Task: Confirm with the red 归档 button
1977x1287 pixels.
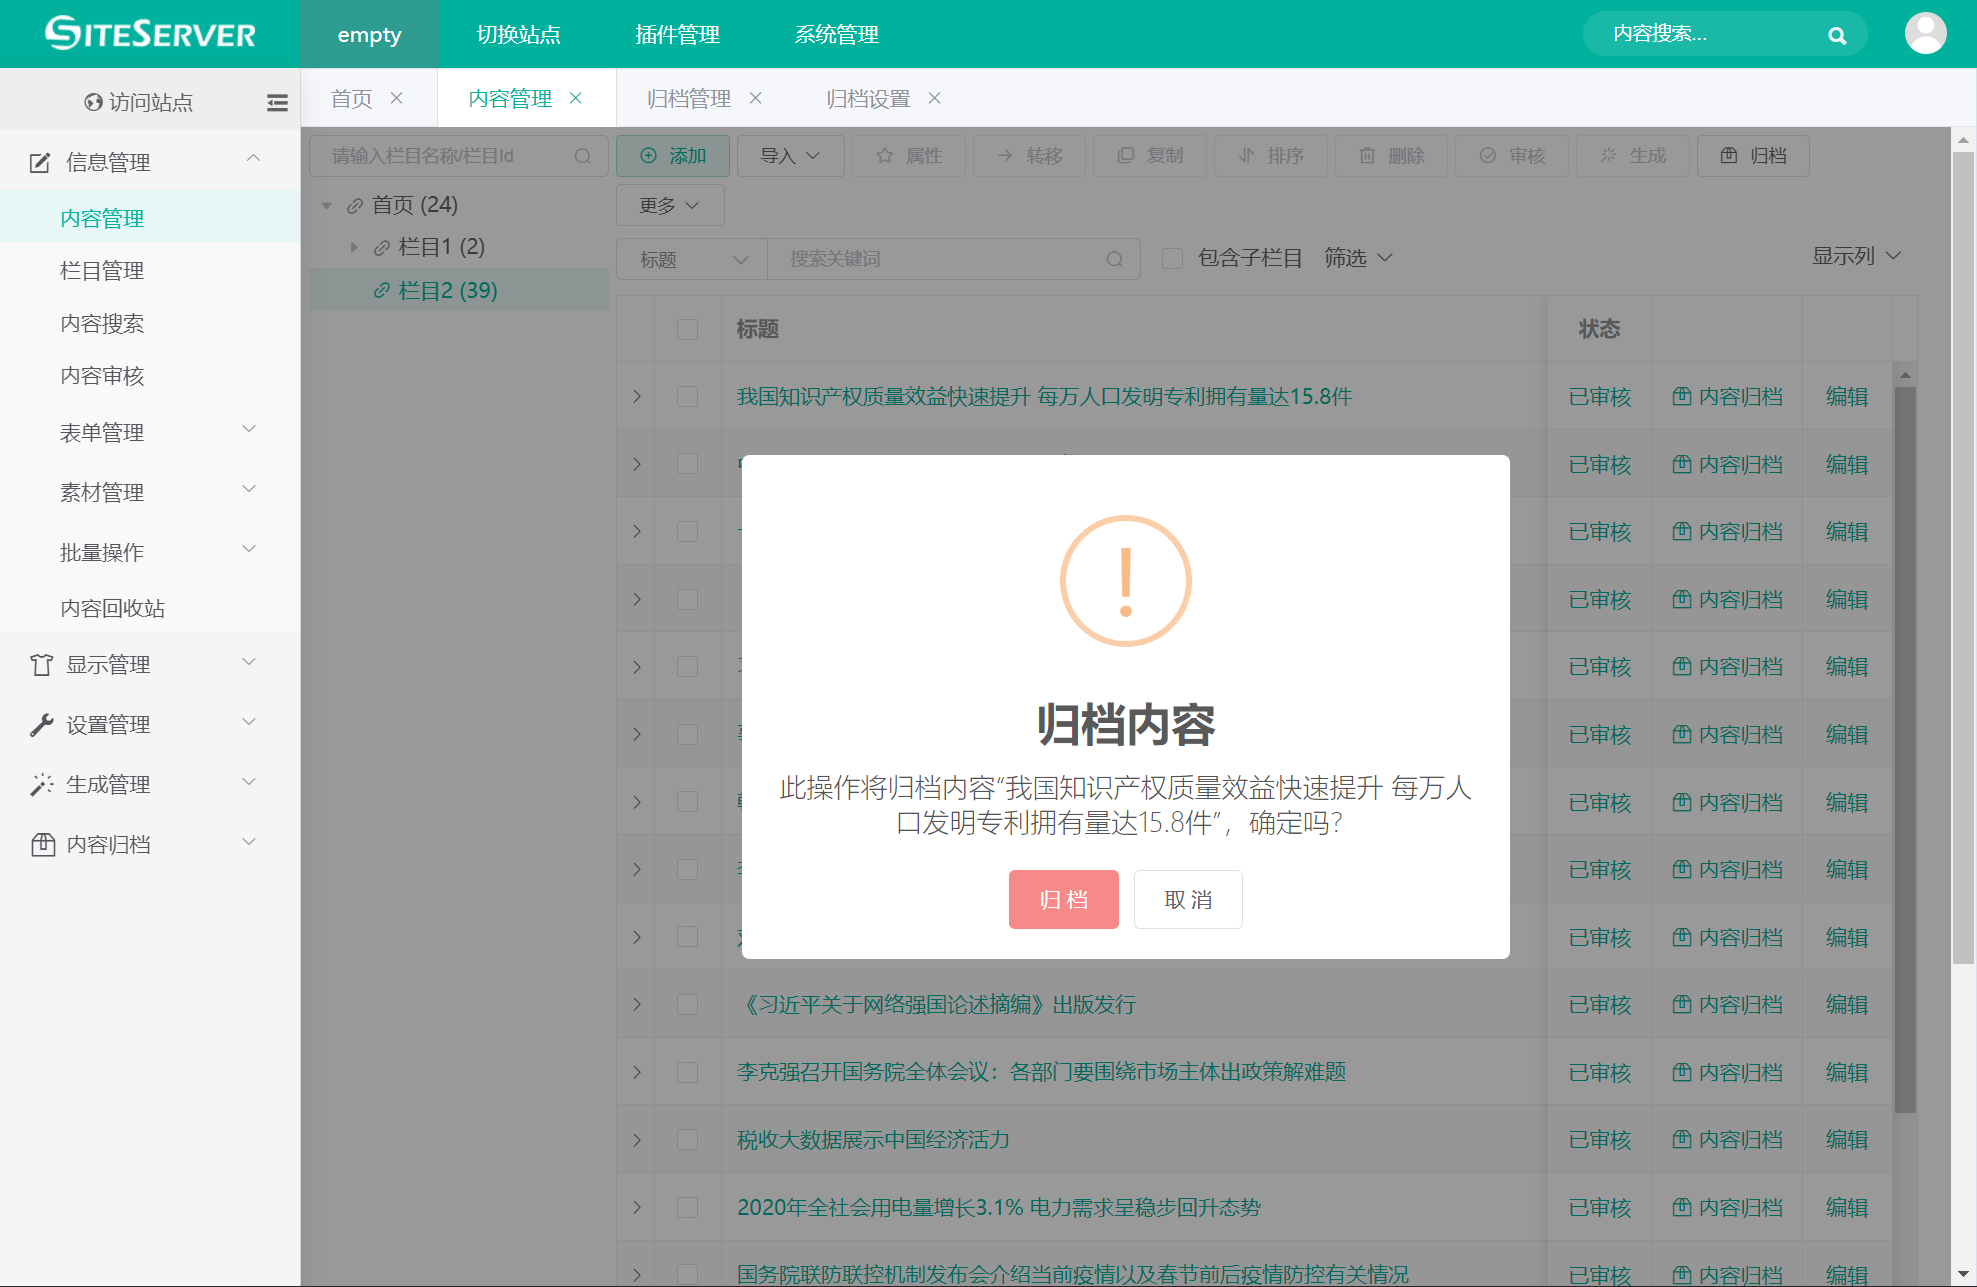Action: [1063, 899]
